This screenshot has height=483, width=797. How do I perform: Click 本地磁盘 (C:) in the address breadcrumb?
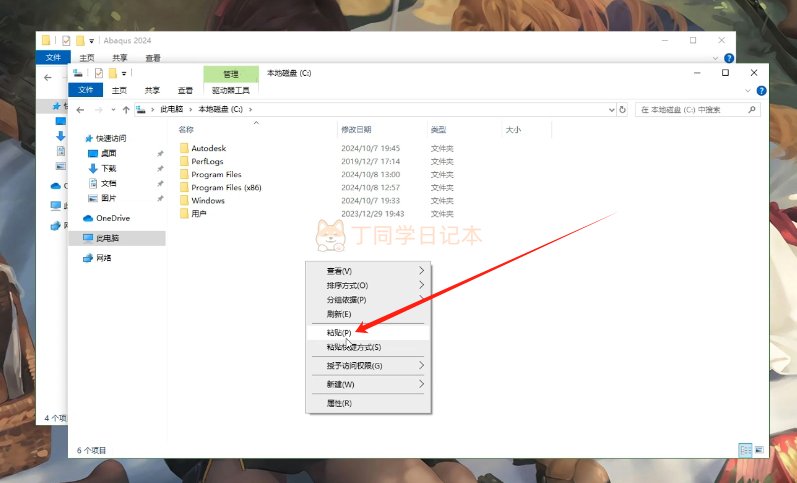(x=221, y=109)
